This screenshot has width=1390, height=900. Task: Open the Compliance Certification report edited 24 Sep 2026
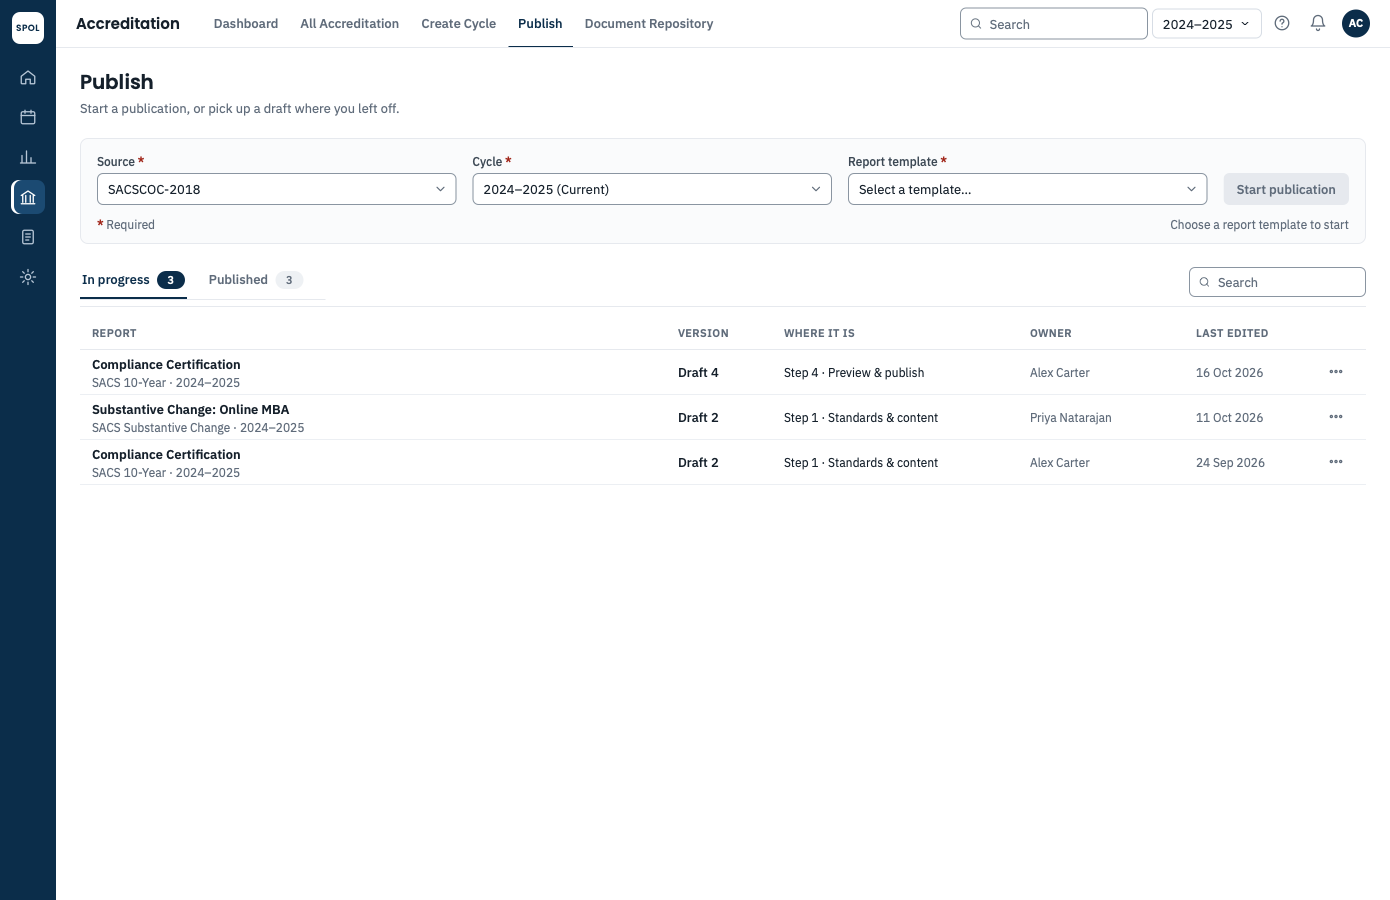click(166, 455)
